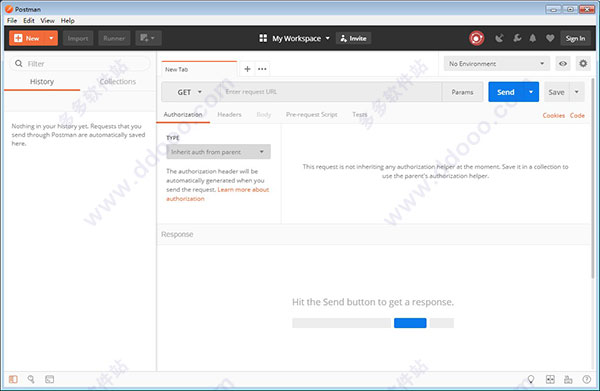
Task: Select the Tests tab
Action: click(x=359, y=114)
